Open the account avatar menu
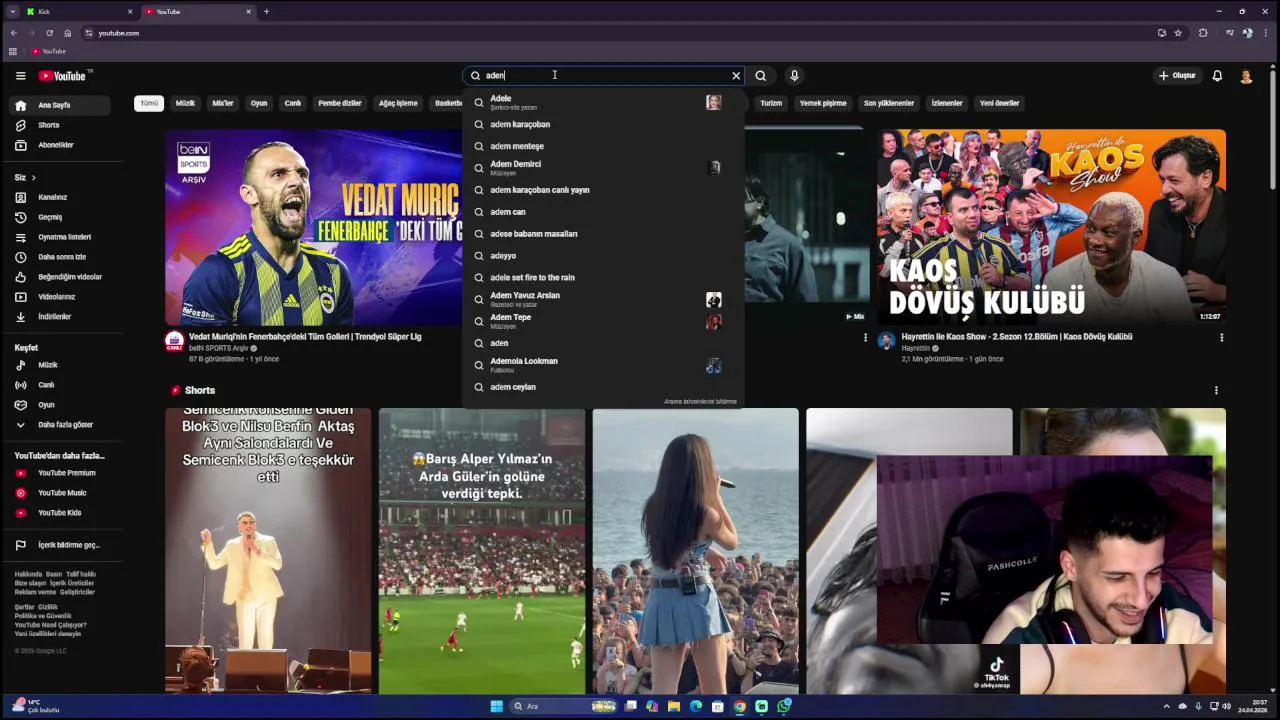The height and width of the screenshot is (720, 1280). [x=1246, y=76]
